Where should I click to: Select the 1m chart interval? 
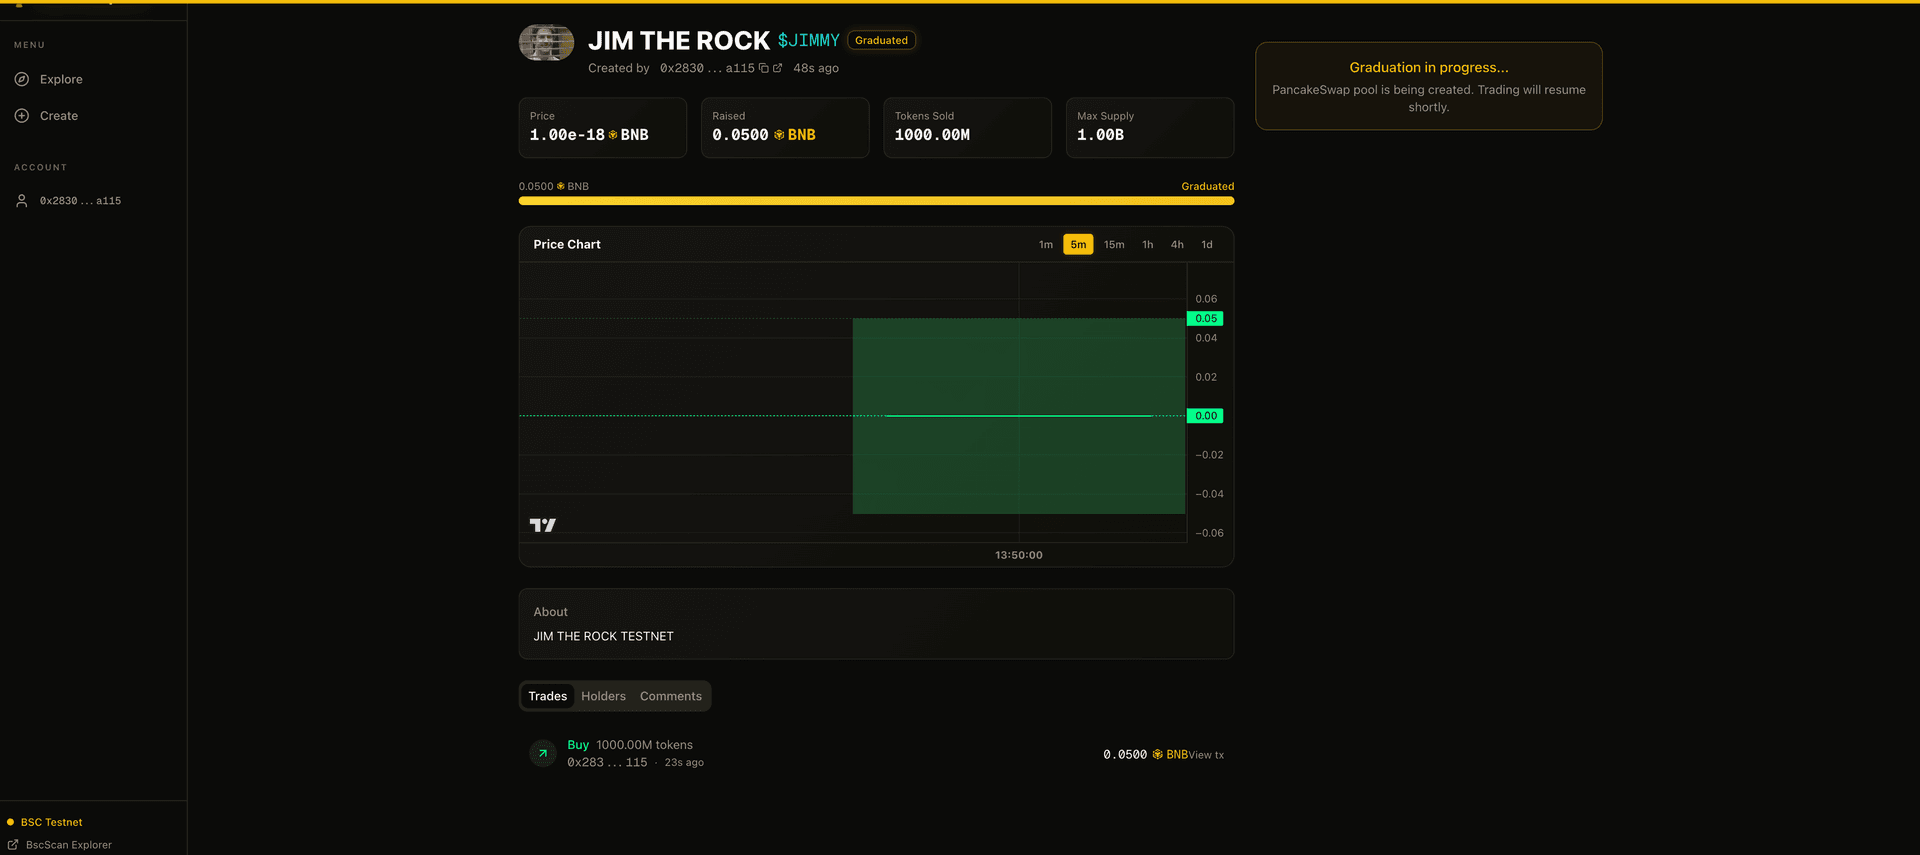click(1045, 245)
